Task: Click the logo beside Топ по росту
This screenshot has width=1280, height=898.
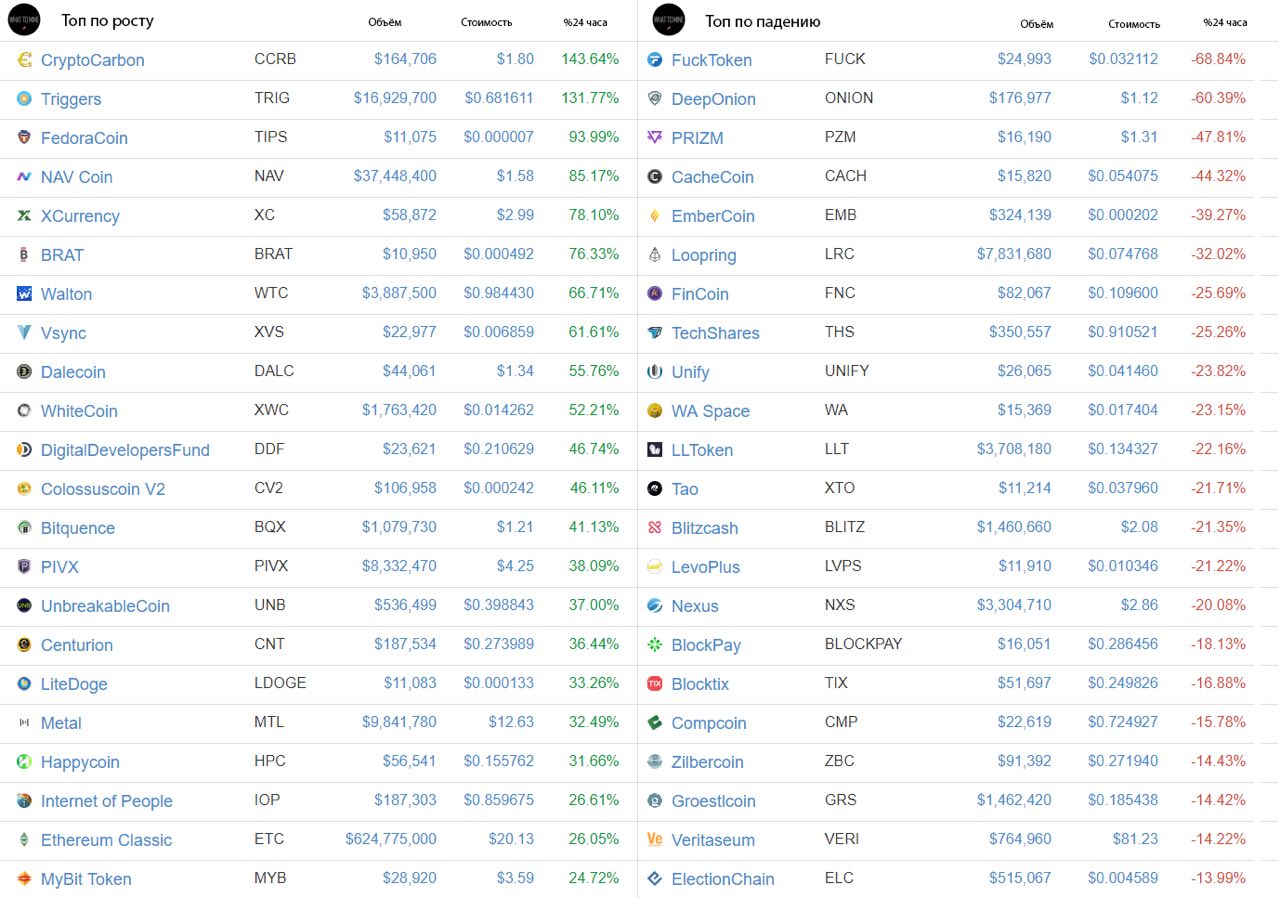Action: pyautogui.click(x=24, y=20)
